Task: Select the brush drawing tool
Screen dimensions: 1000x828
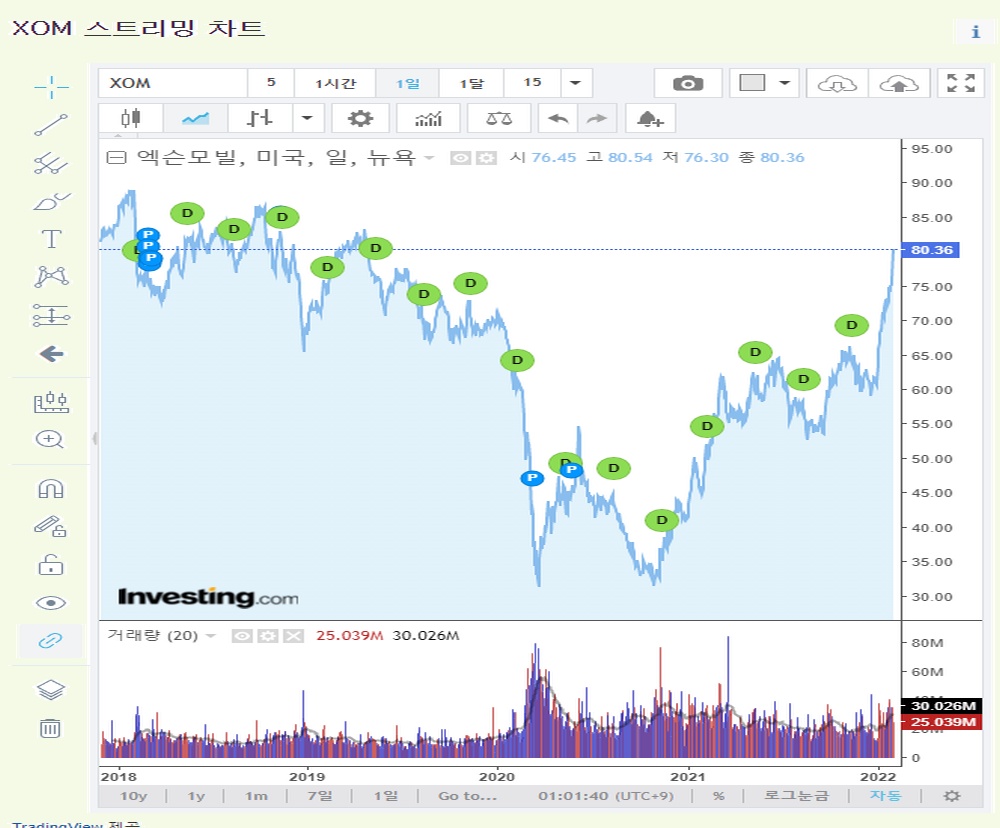Action: click(51, 202)
